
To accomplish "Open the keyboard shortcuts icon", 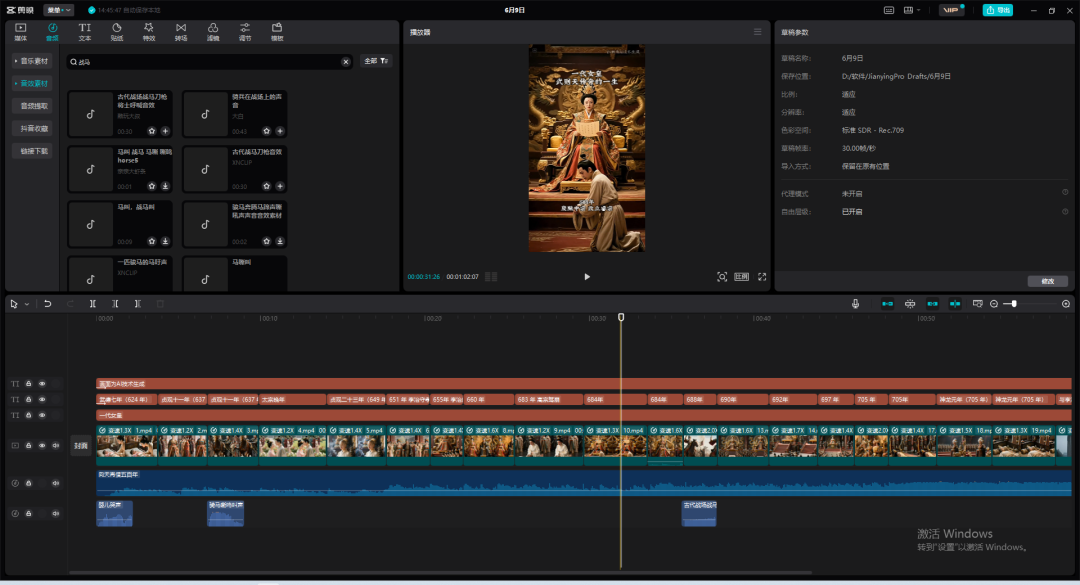I will tap(889, 10).
